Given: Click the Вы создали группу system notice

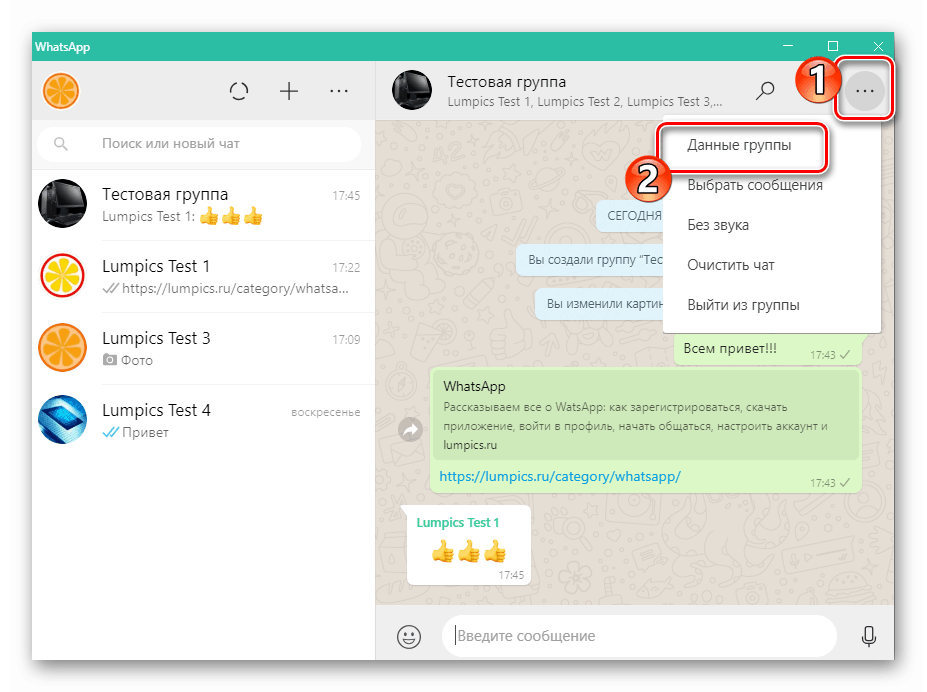Looking at the screenshot, I should 590,260.
